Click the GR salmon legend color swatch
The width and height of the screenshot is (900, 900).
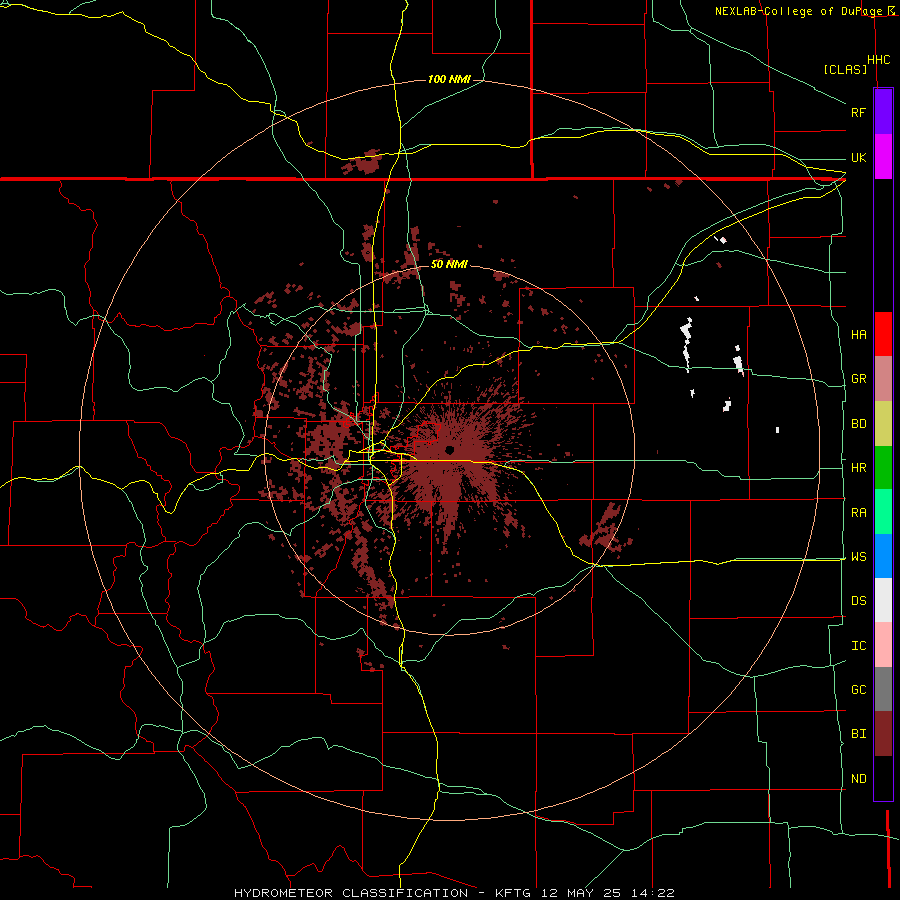pyautogui.click(x=883, y=379)
